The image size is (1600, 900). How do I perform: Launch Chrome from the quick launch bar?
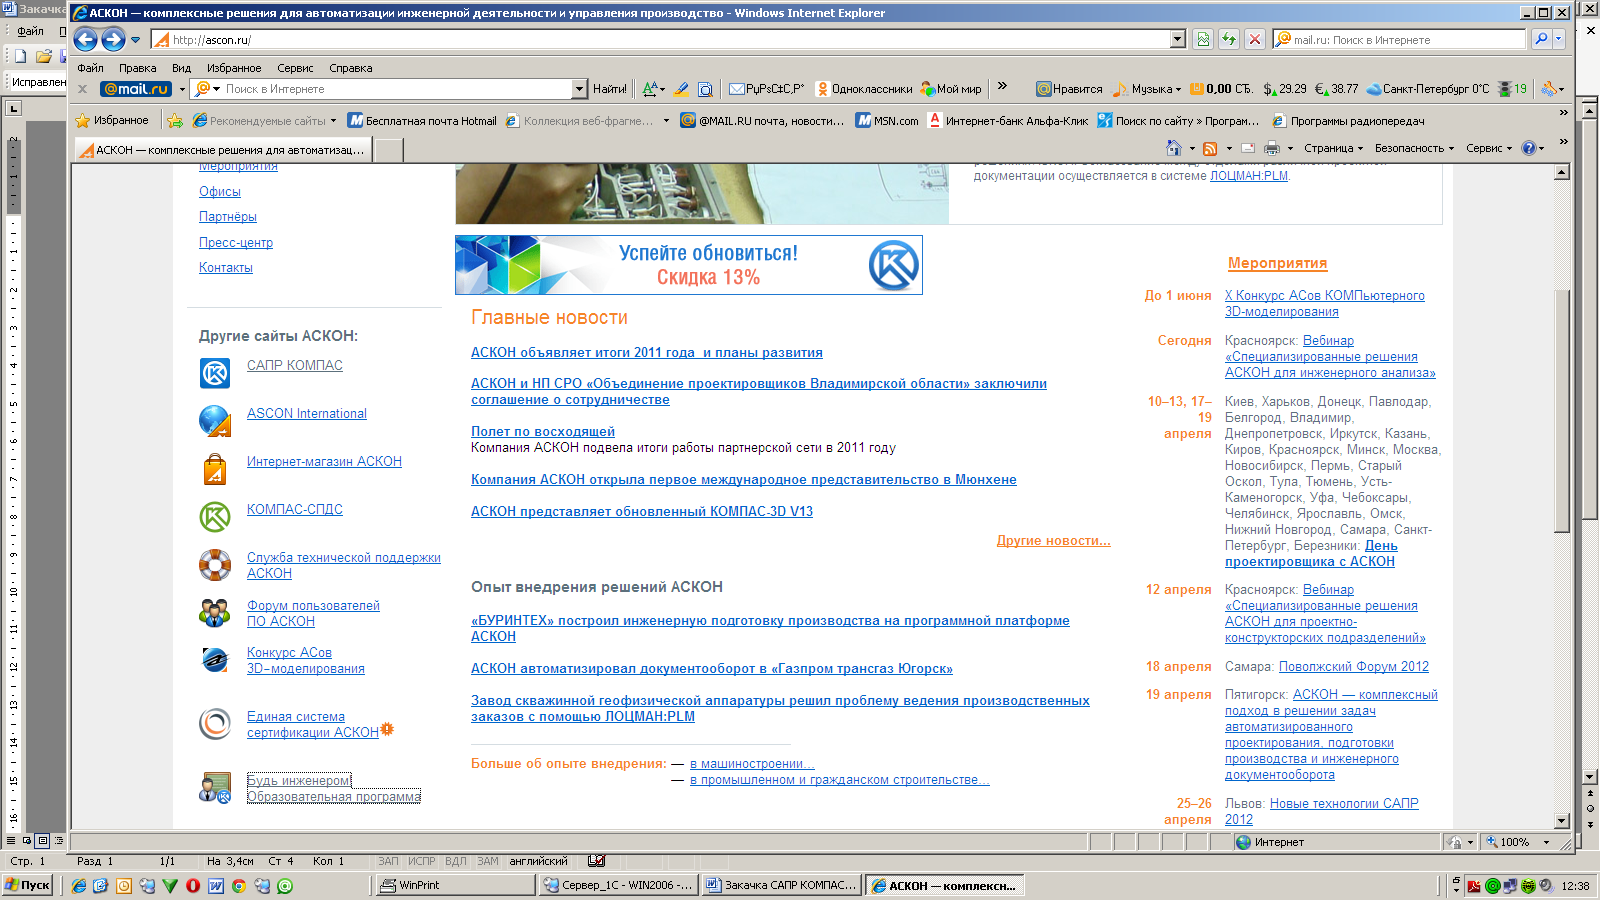point(239,886)
